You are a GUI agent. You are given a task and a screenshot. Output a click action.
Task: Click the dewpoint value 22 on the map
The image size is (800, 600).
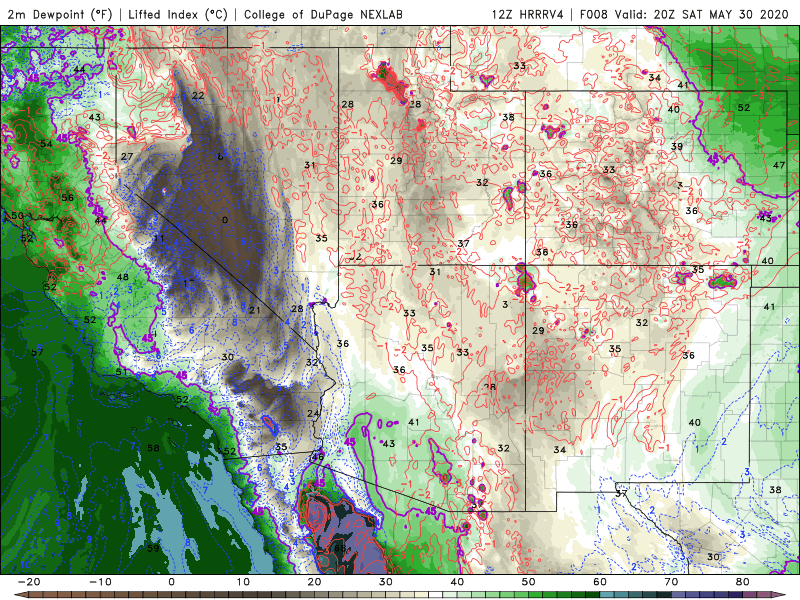198,95
